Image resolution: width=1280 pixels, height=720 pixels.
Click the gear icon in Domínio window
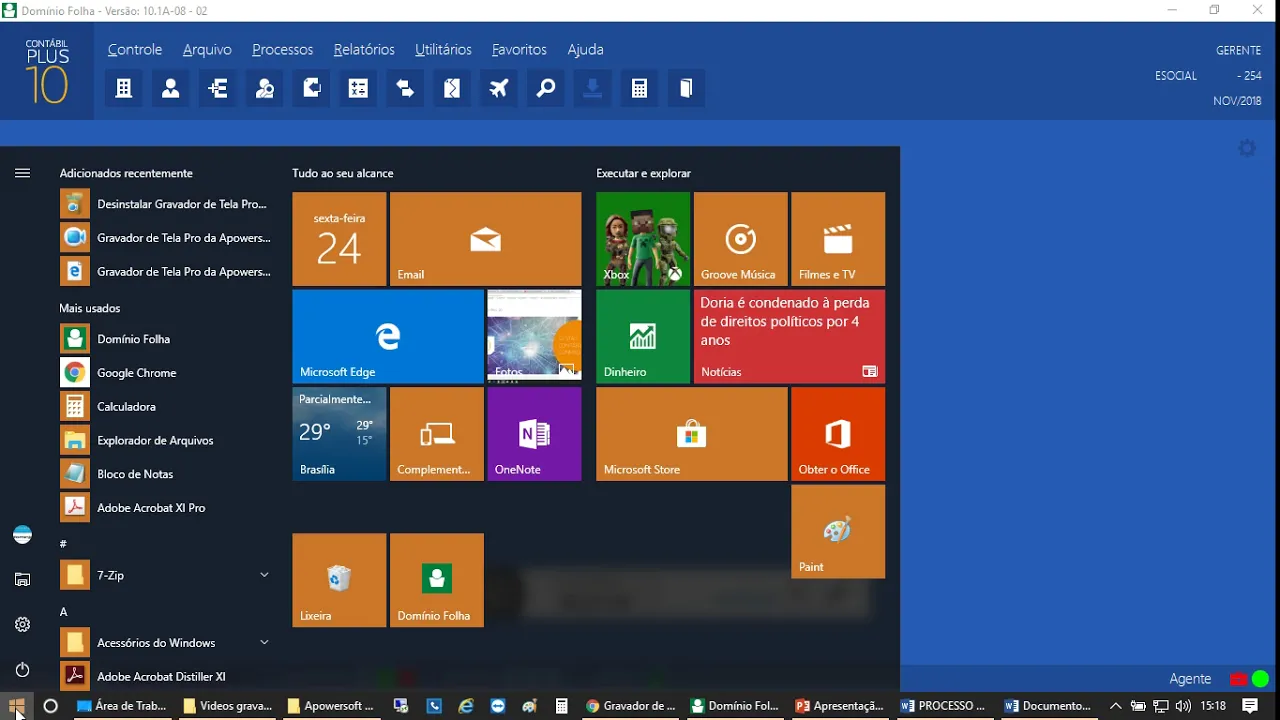click(1247, 148)
